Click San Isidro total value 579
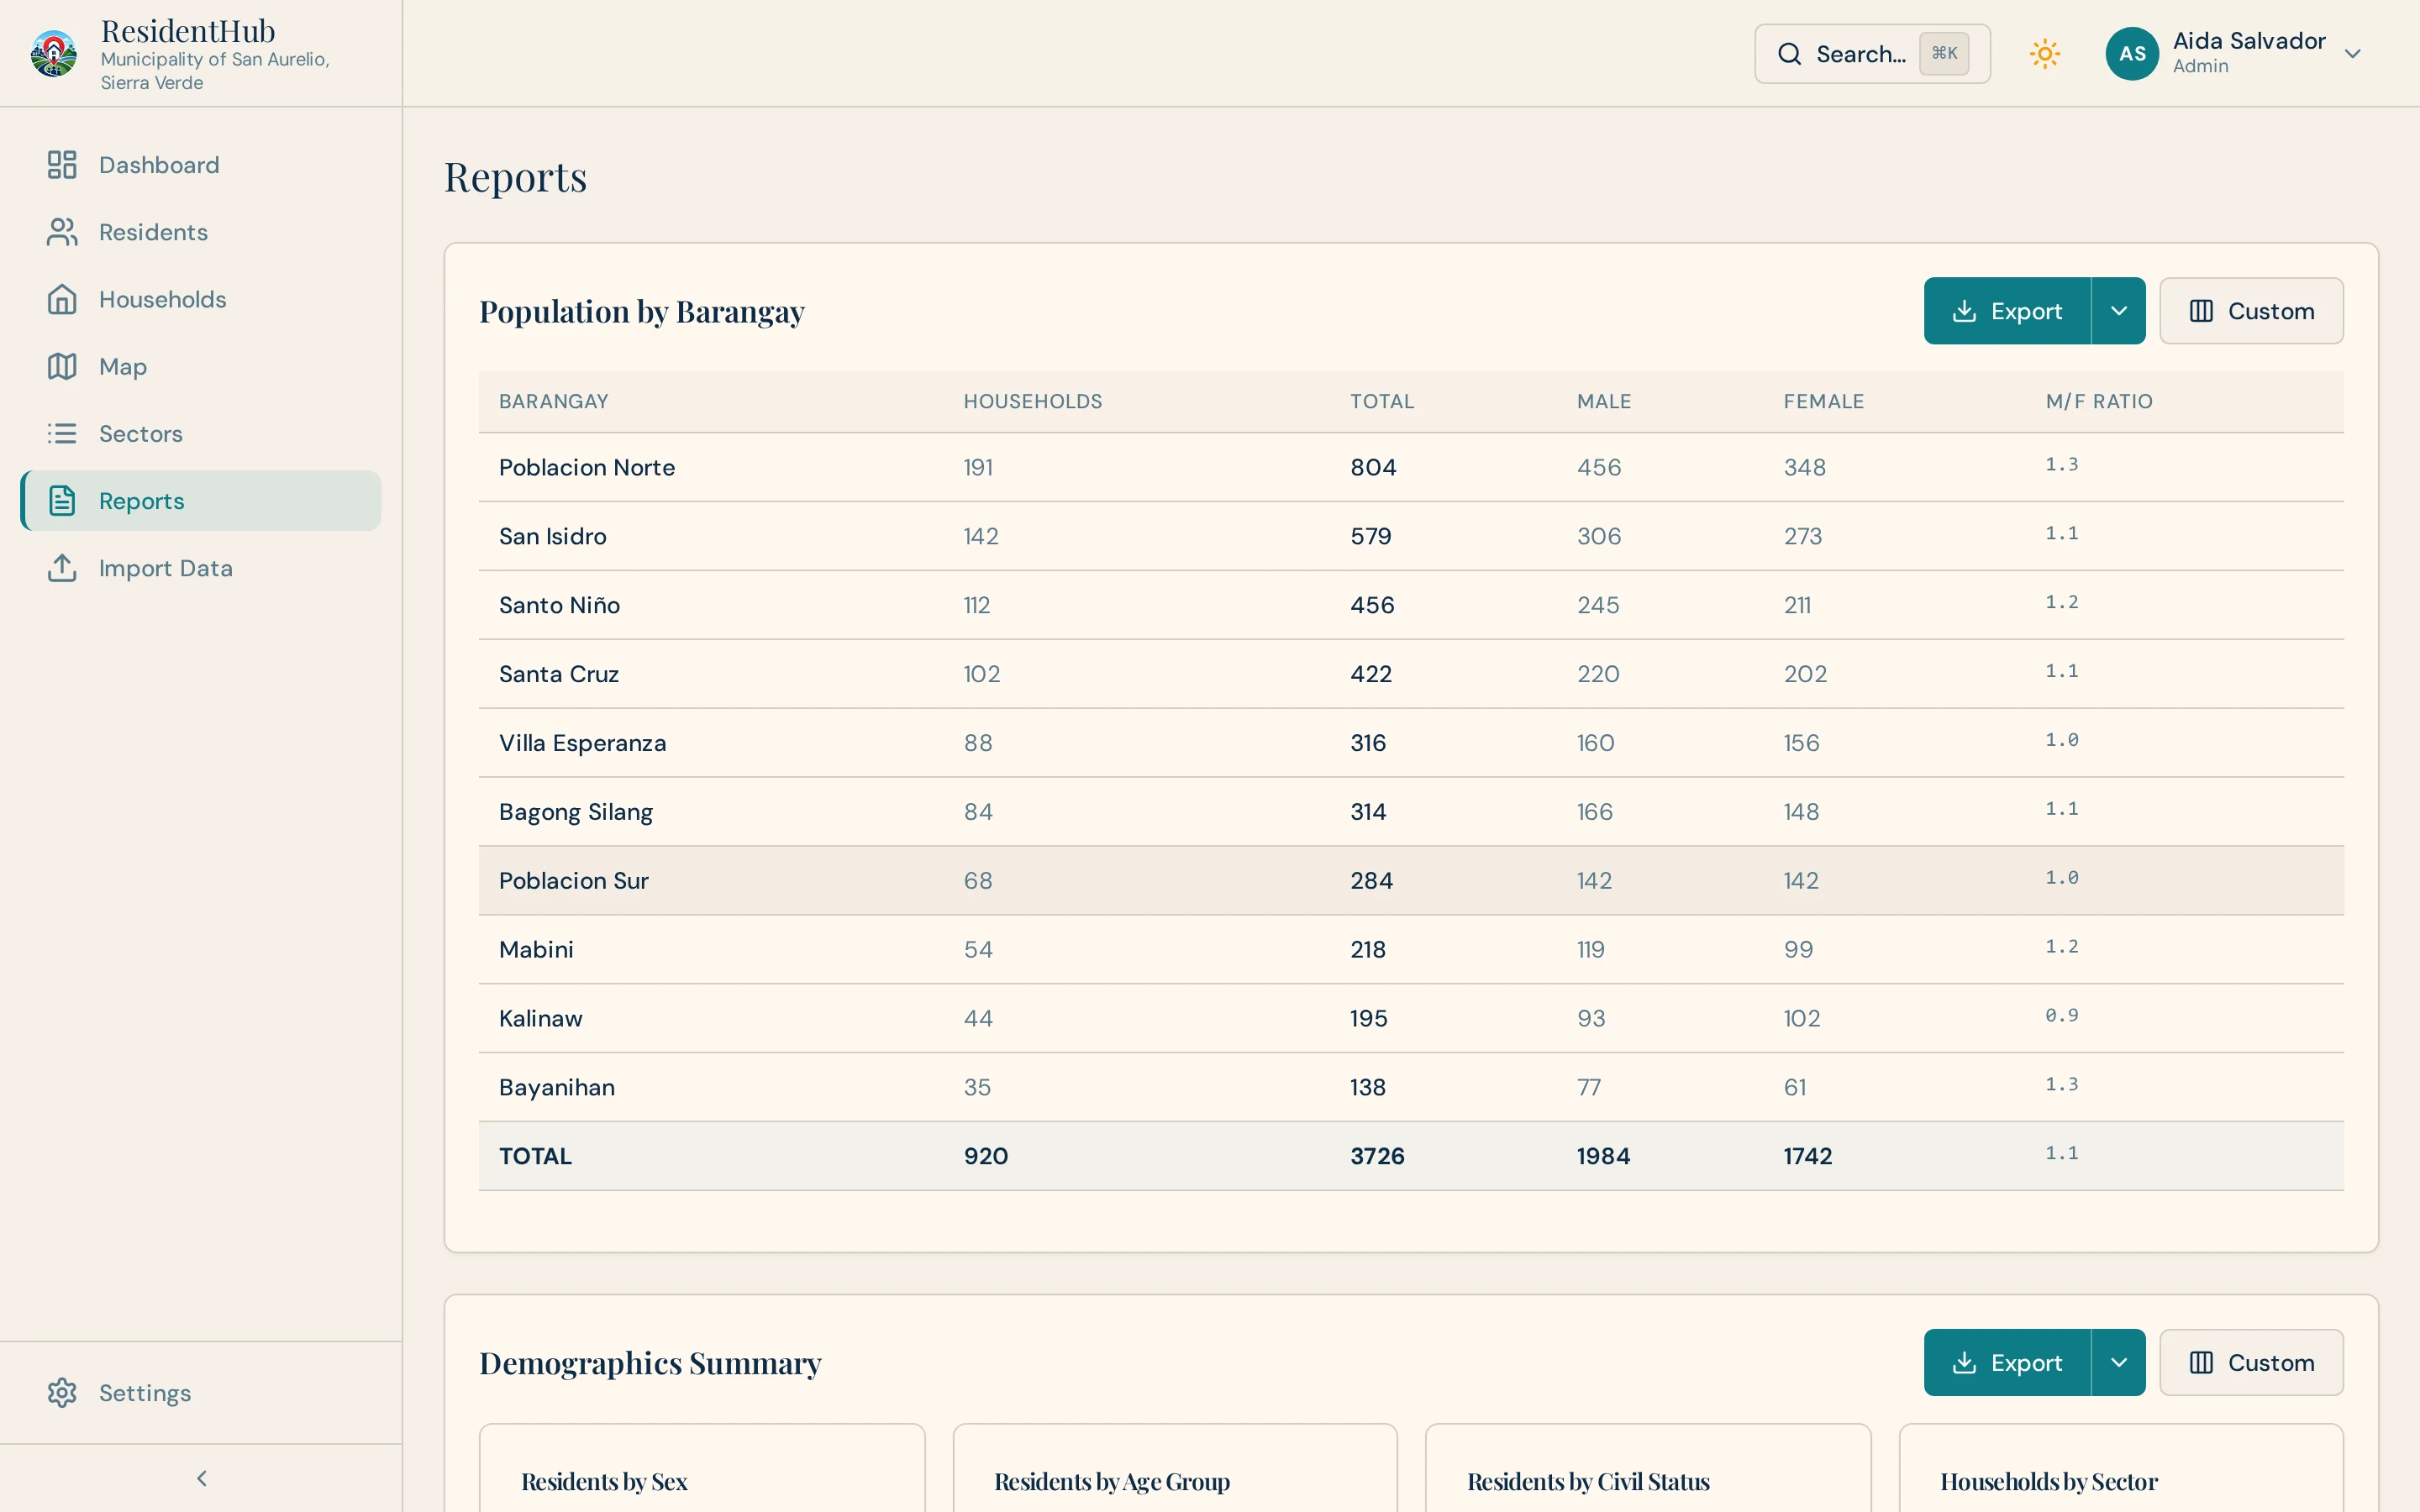 (1371, 536)
